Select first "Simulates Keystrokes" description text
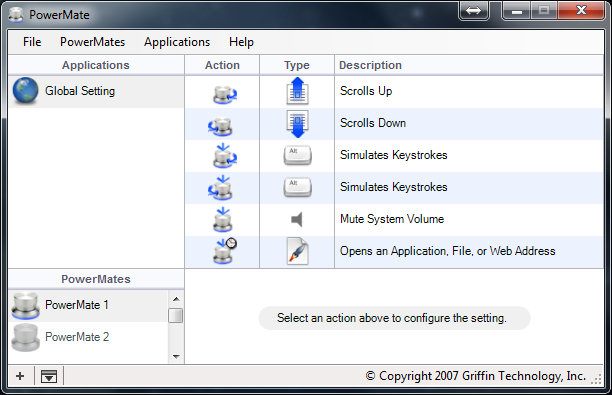The height and width of the screenshot is (395, 612). coord(393,155)
